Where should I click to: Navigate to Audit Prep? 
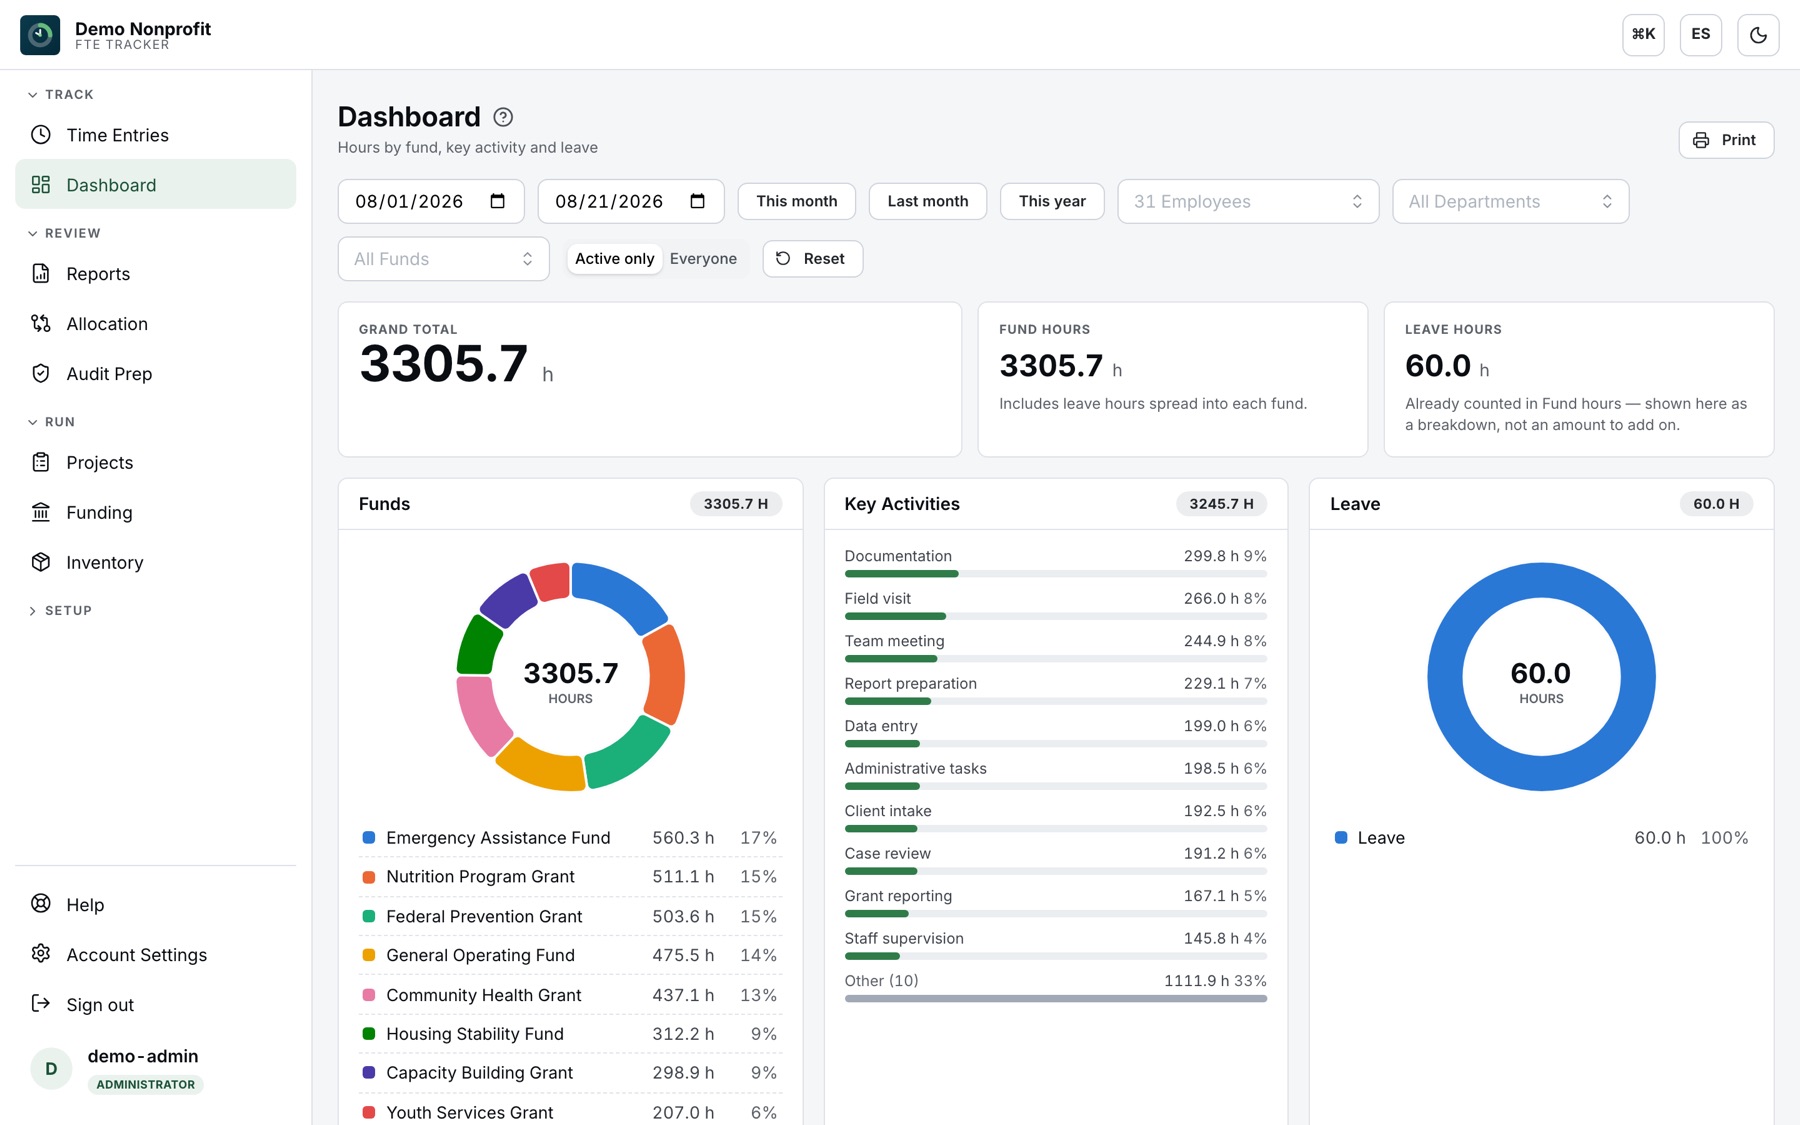[156, 374]
